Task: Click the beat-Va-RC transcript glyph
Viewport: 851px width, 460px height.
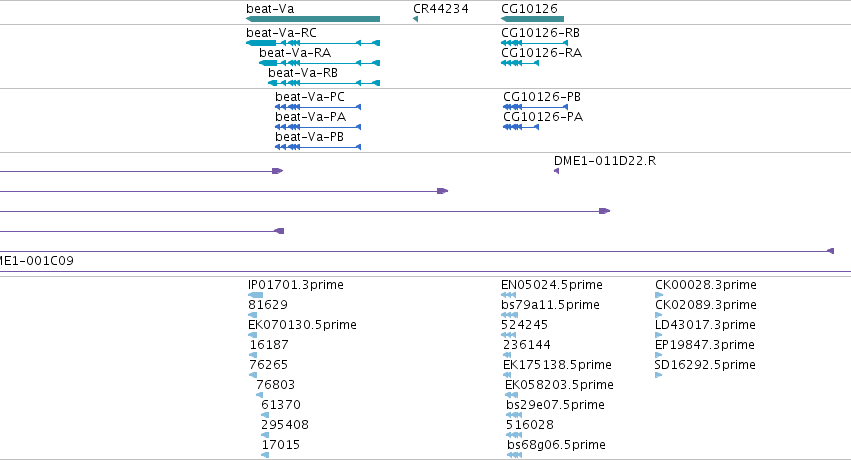Action: tap(313, 43)
